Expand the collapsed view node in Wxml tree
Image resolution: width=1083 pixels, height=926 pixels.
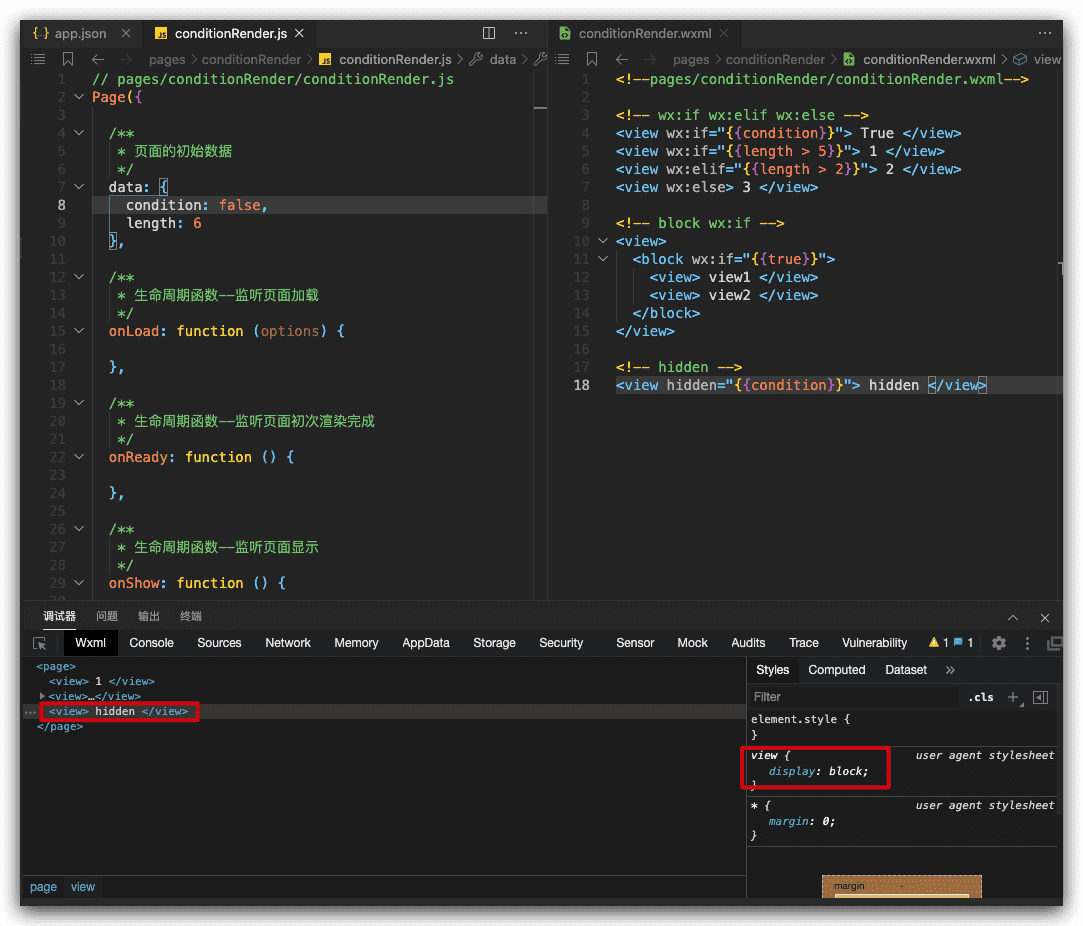click(x=42, y=696)
